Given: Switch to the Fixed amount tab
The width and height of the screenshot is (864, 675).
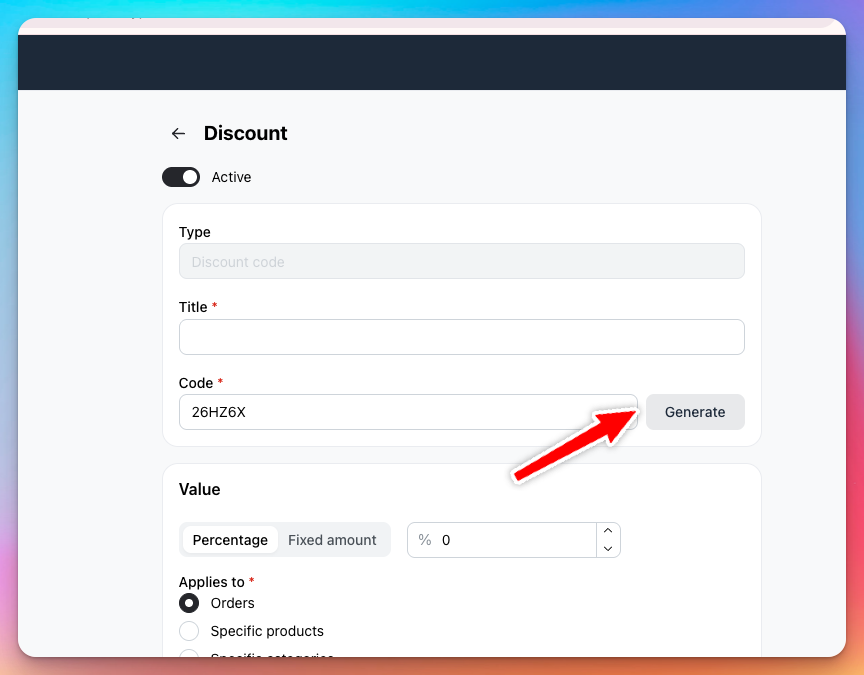Looking at the screenshot, I should tap(332, 540).
